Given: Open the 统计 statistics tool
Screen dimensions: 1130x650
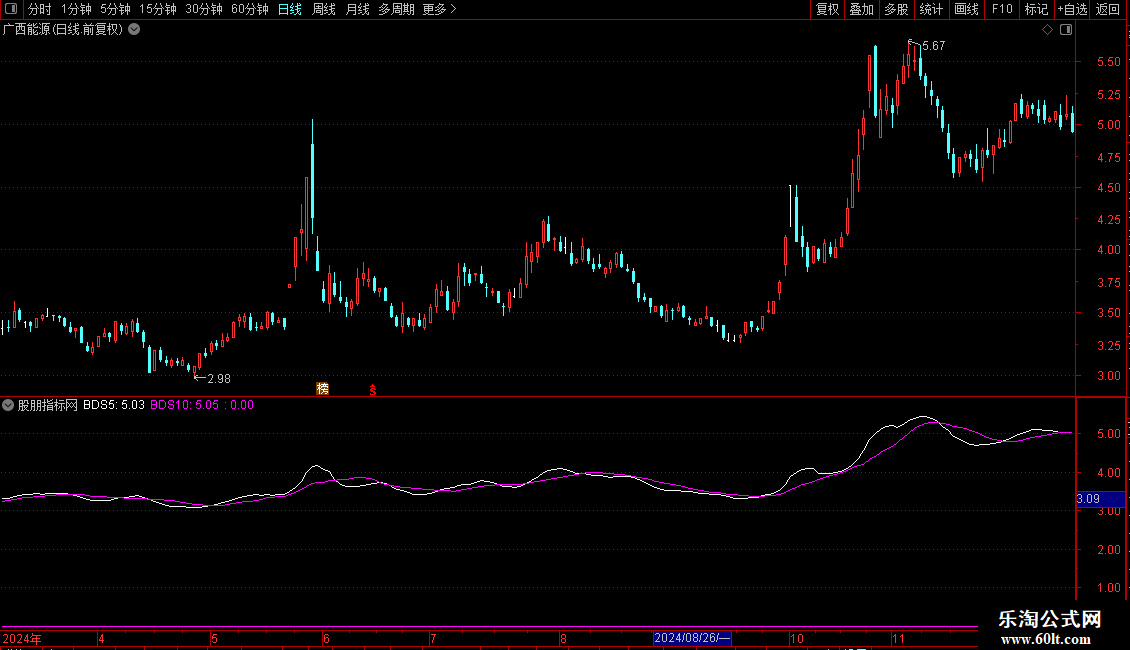Looking at the screenshot, I should coord(931,9).
